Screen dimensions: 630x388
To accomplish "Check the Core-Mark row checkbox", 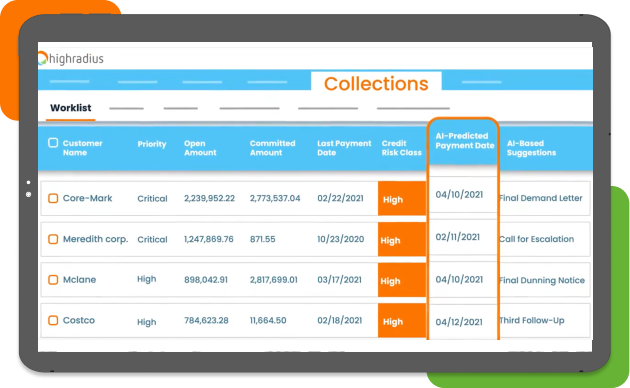I will point(53,198).
